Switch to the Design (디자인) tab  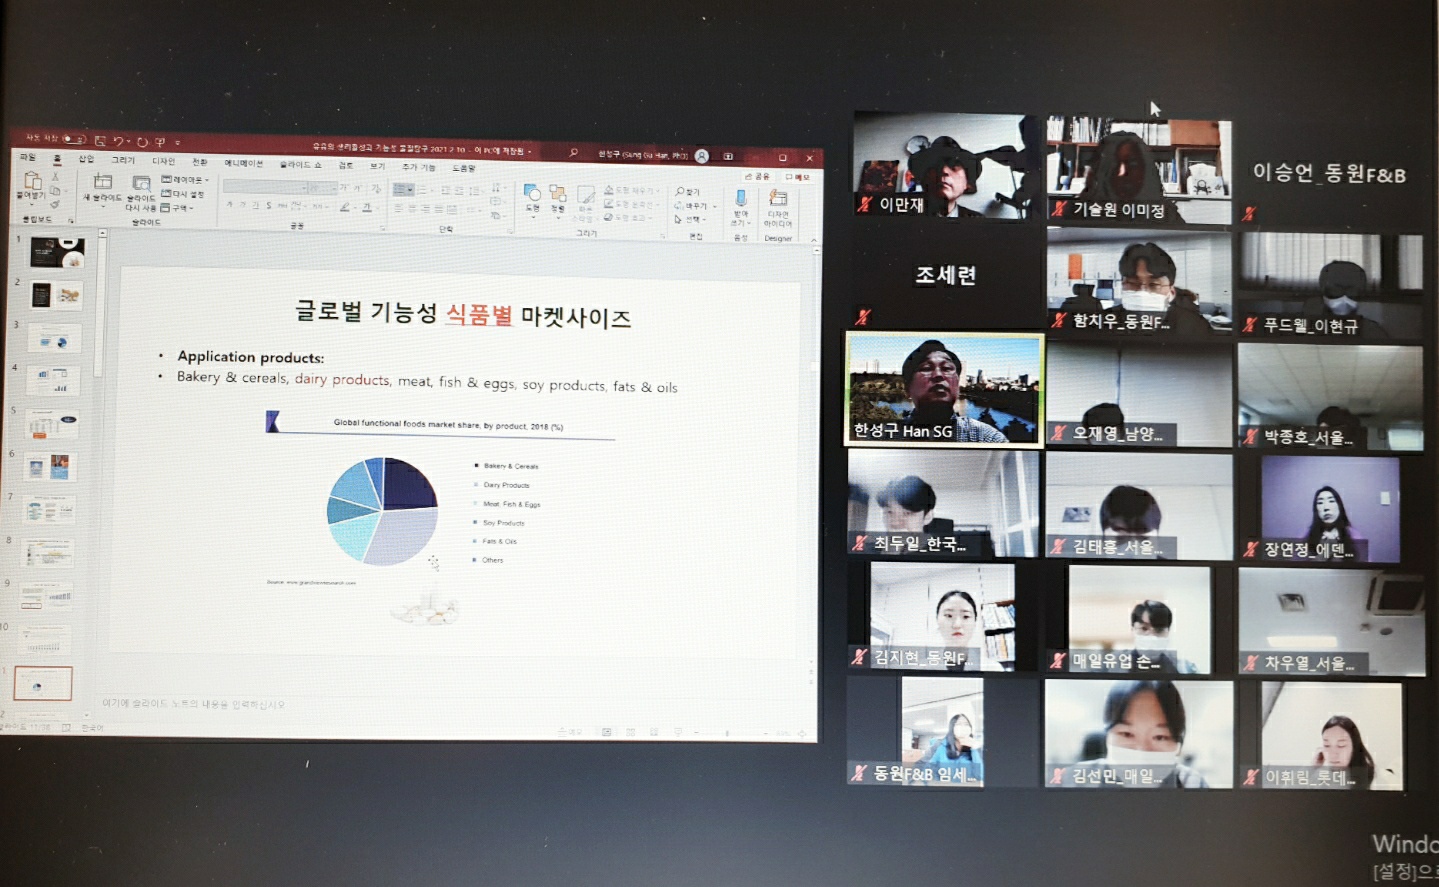pos(164,161)
